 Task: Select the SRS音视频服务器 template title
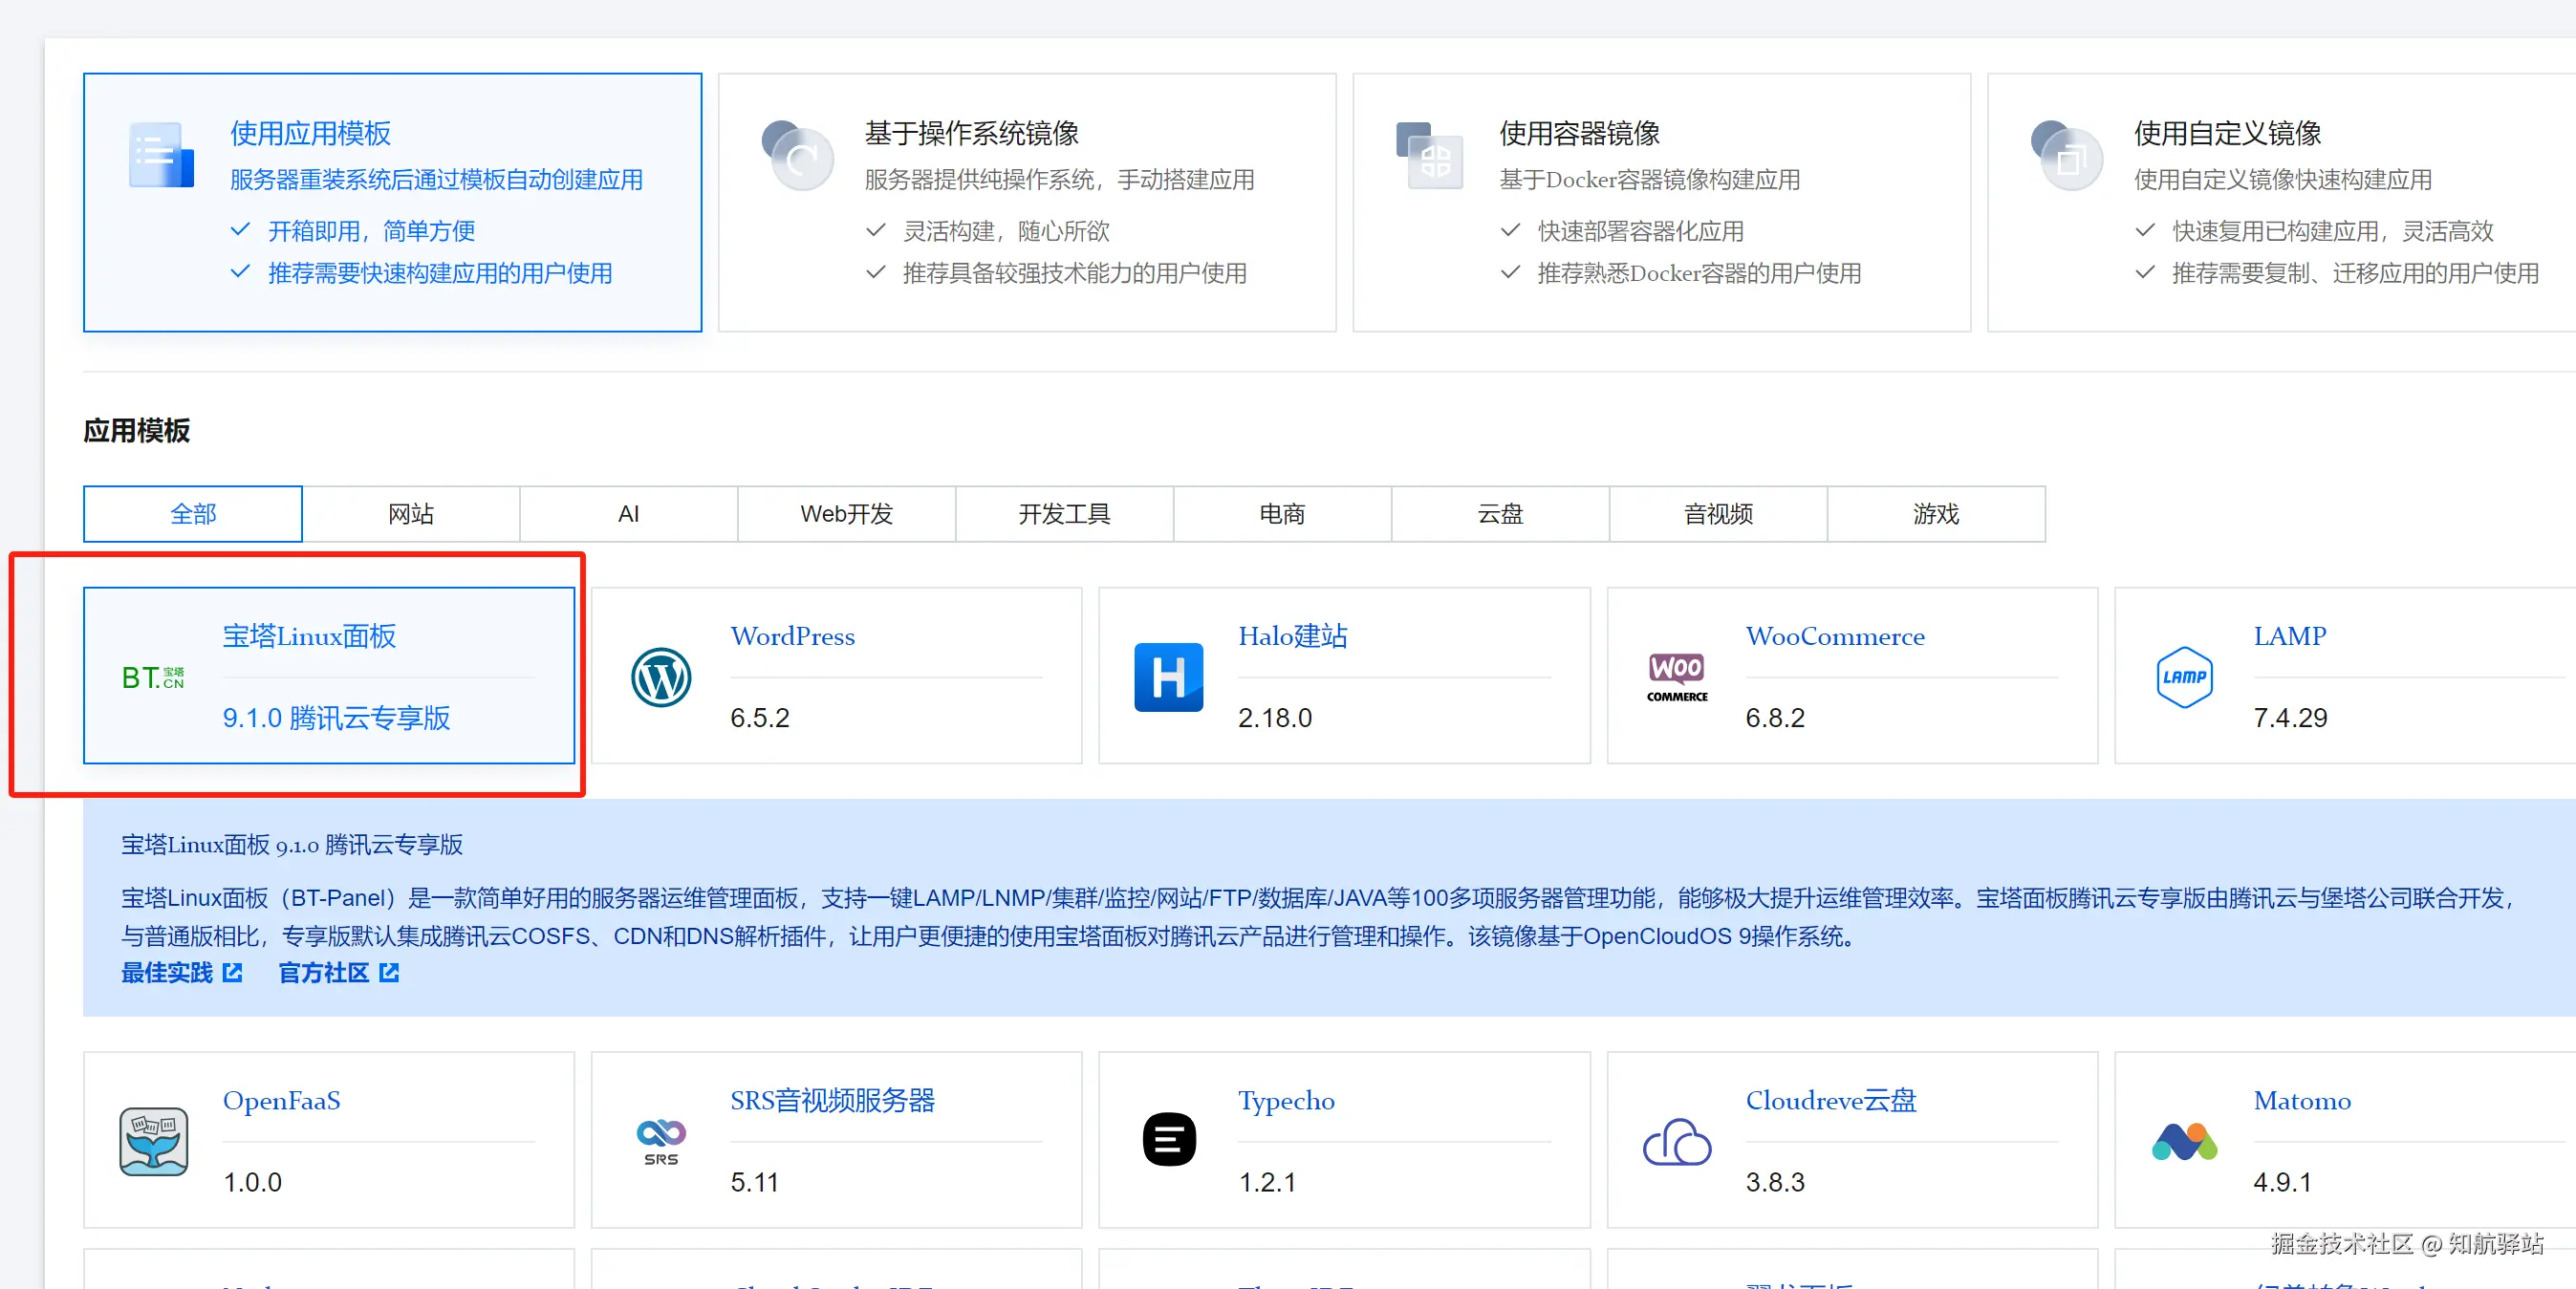click(832, 1100)
